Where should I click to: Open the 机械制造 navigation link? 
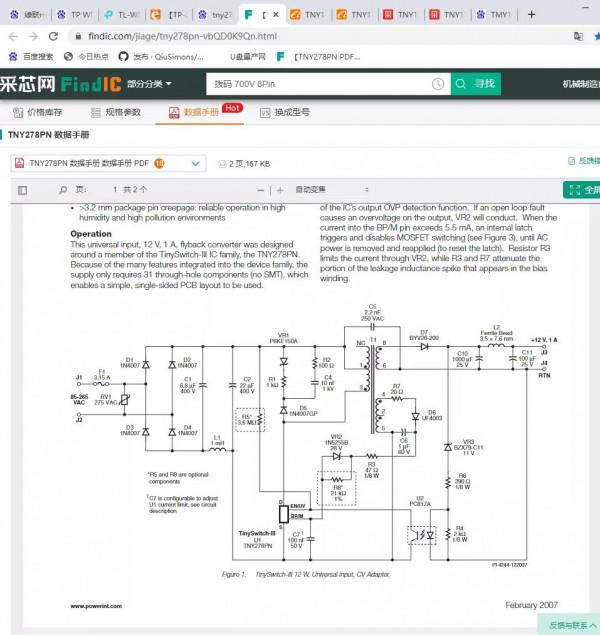pyautogui.click(x=581, y=84)
